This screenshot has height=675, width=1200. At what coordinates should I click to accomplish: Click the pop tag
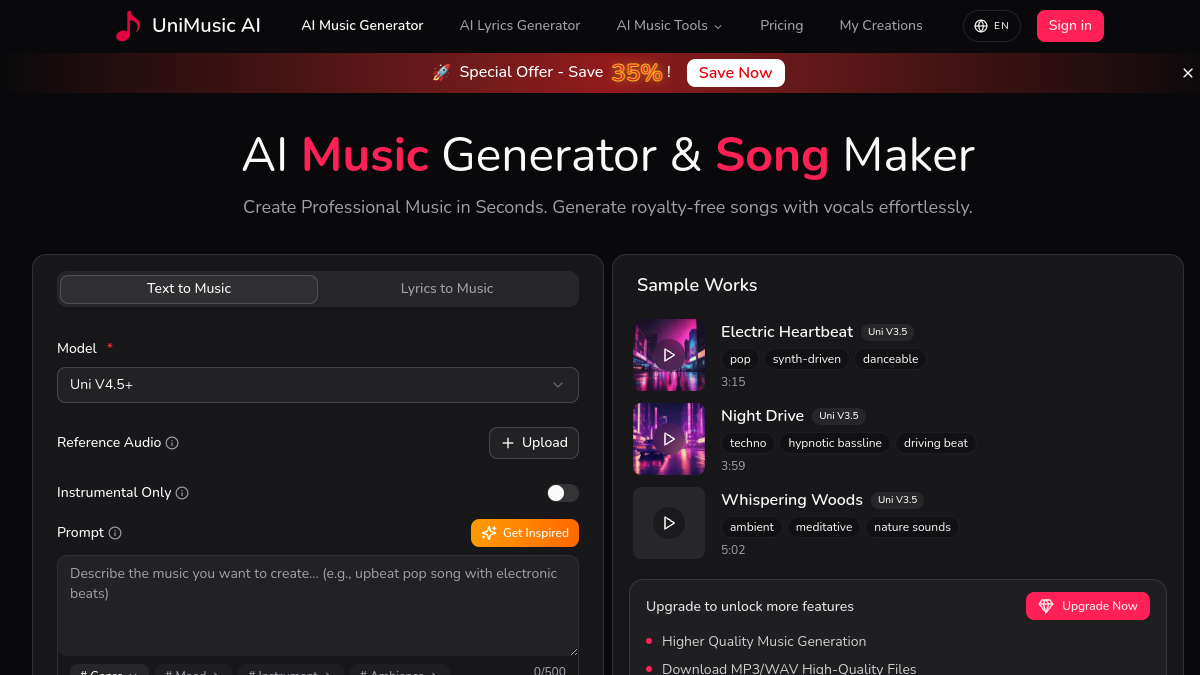pyautogui.click(x=740, y=359)
